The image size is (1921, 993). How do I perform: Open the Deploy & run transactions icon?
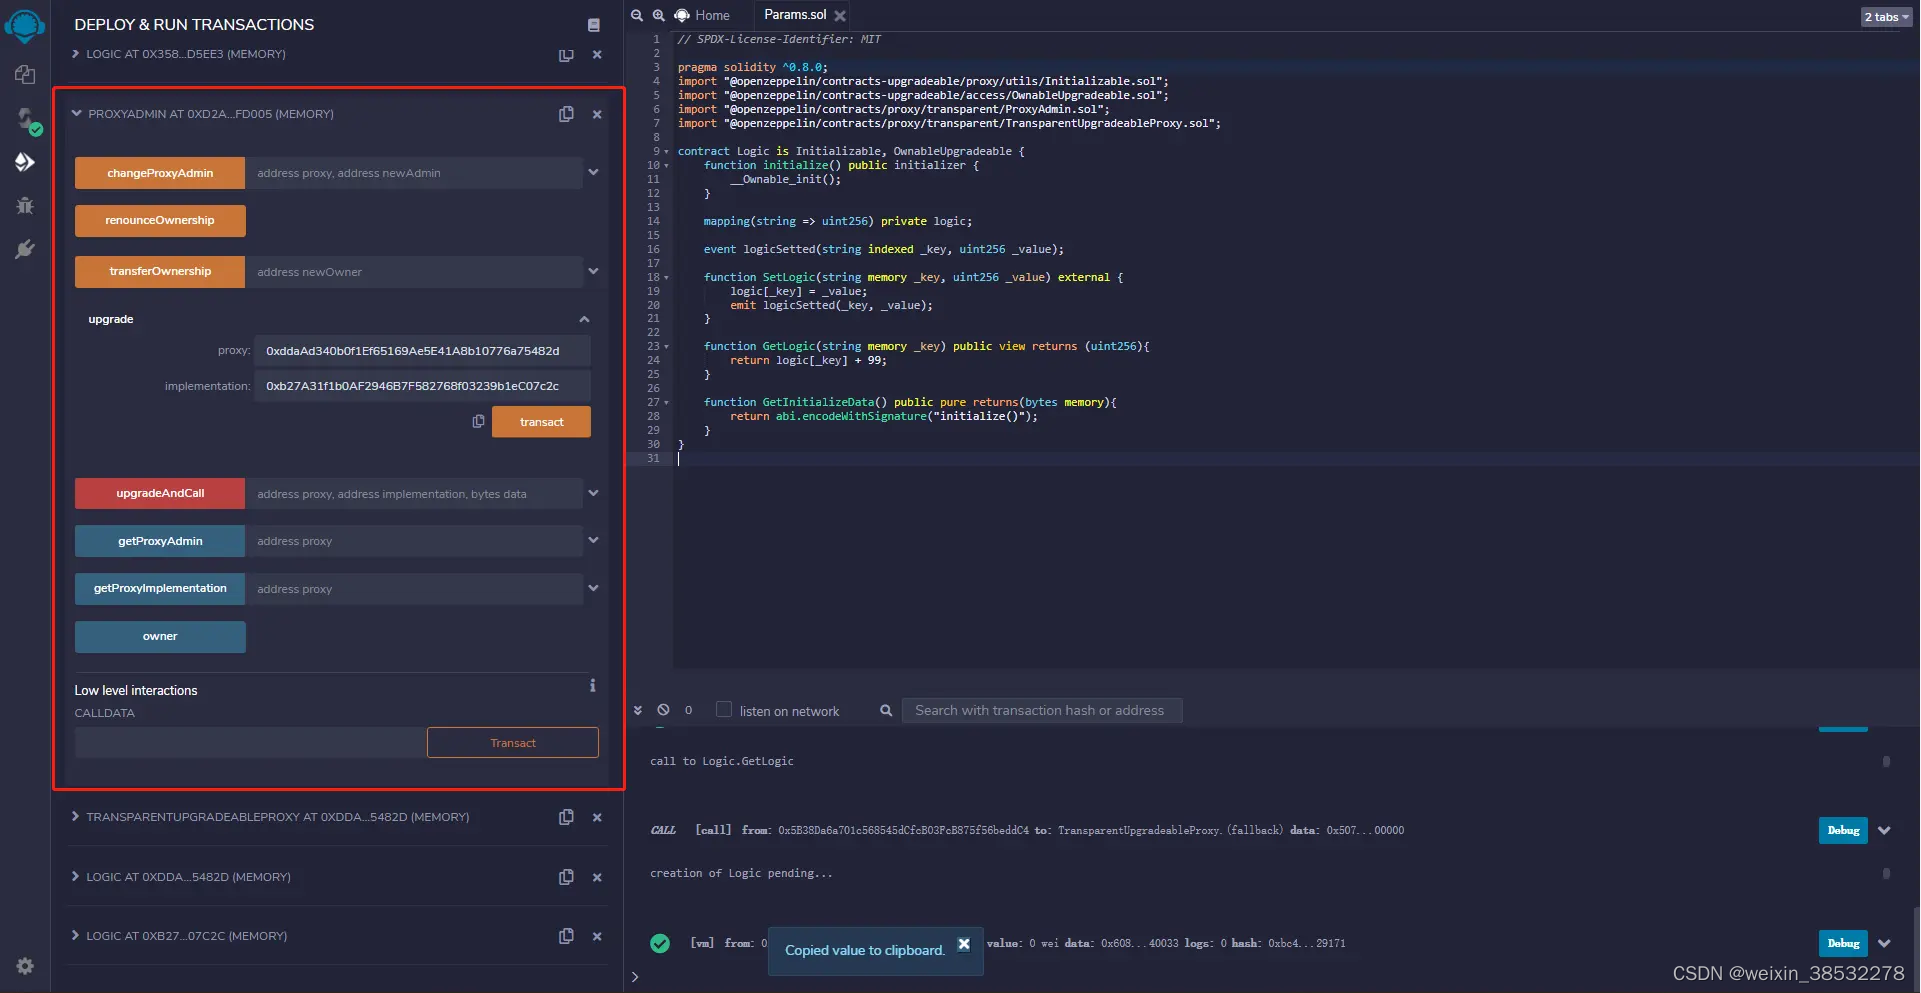click(25, 162)
